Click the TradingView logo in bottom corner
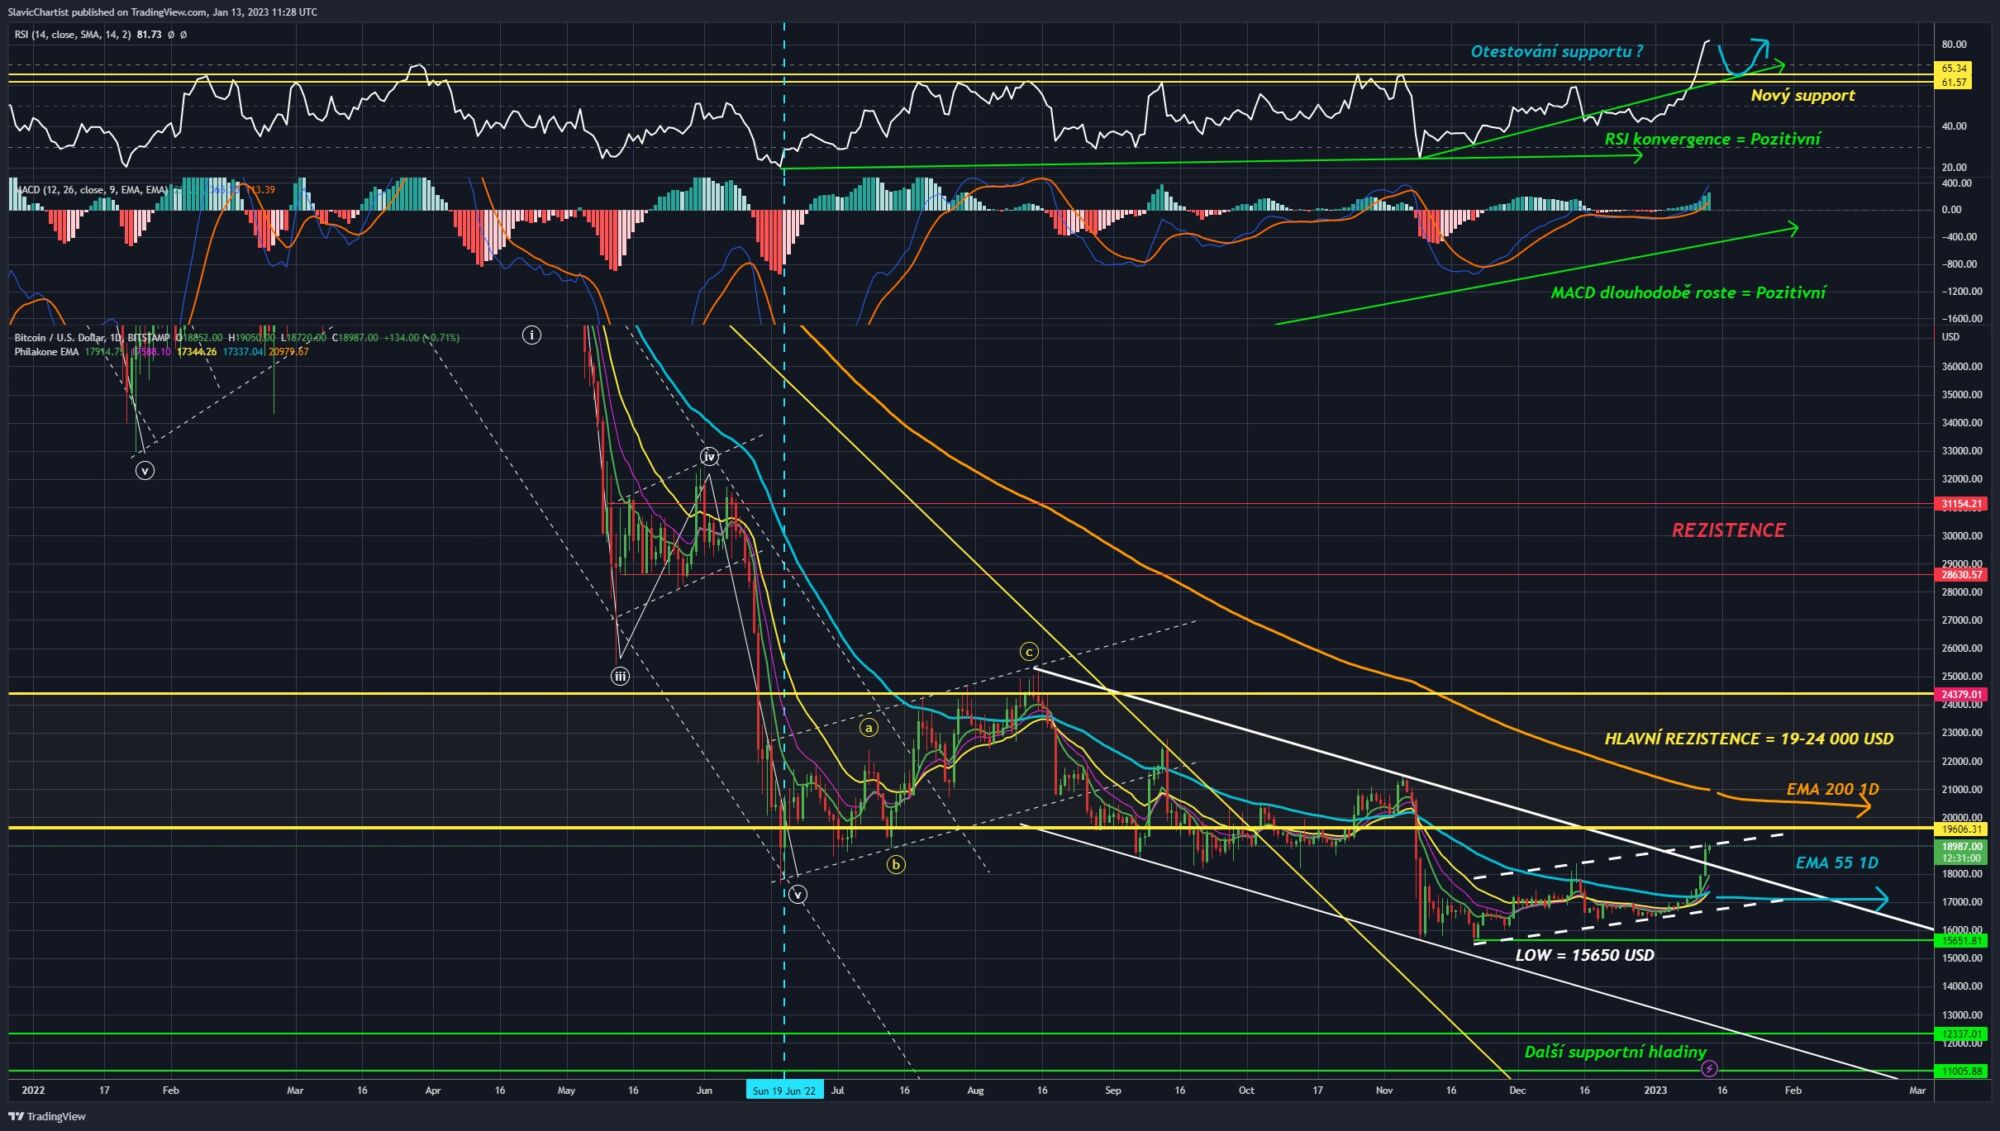The width and height of the screenshot is (2000, 1131). (x=47, y=1116)
